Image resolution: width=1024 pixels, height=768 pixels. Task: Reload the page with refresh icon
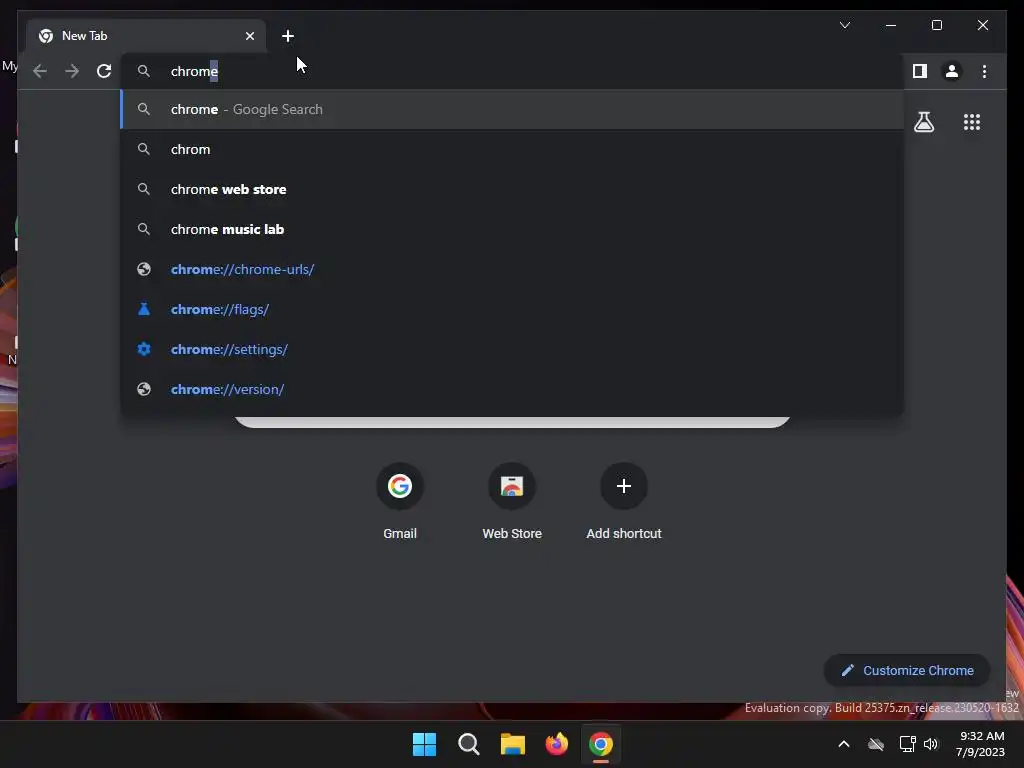coord(104,71)
